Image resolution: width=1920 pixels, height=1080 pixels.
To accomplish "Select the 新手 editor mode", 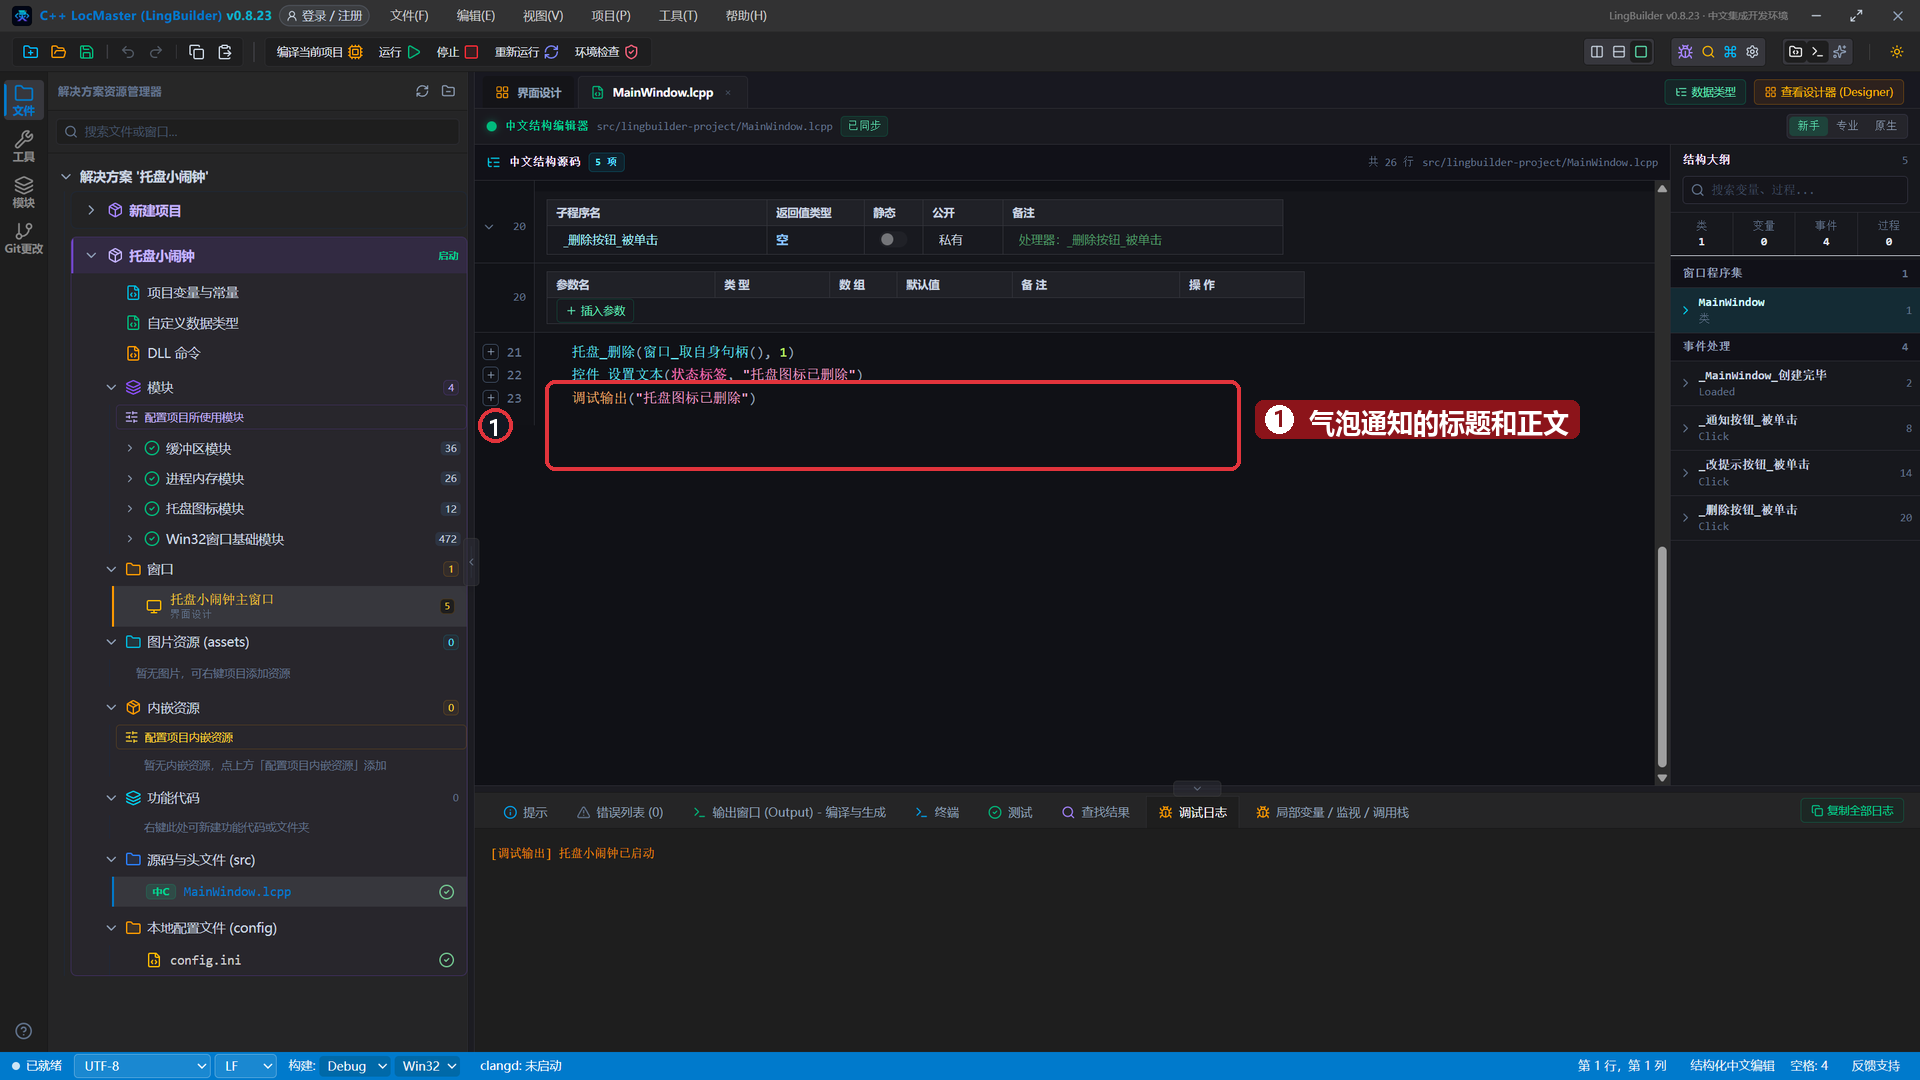I will 1808,126.
